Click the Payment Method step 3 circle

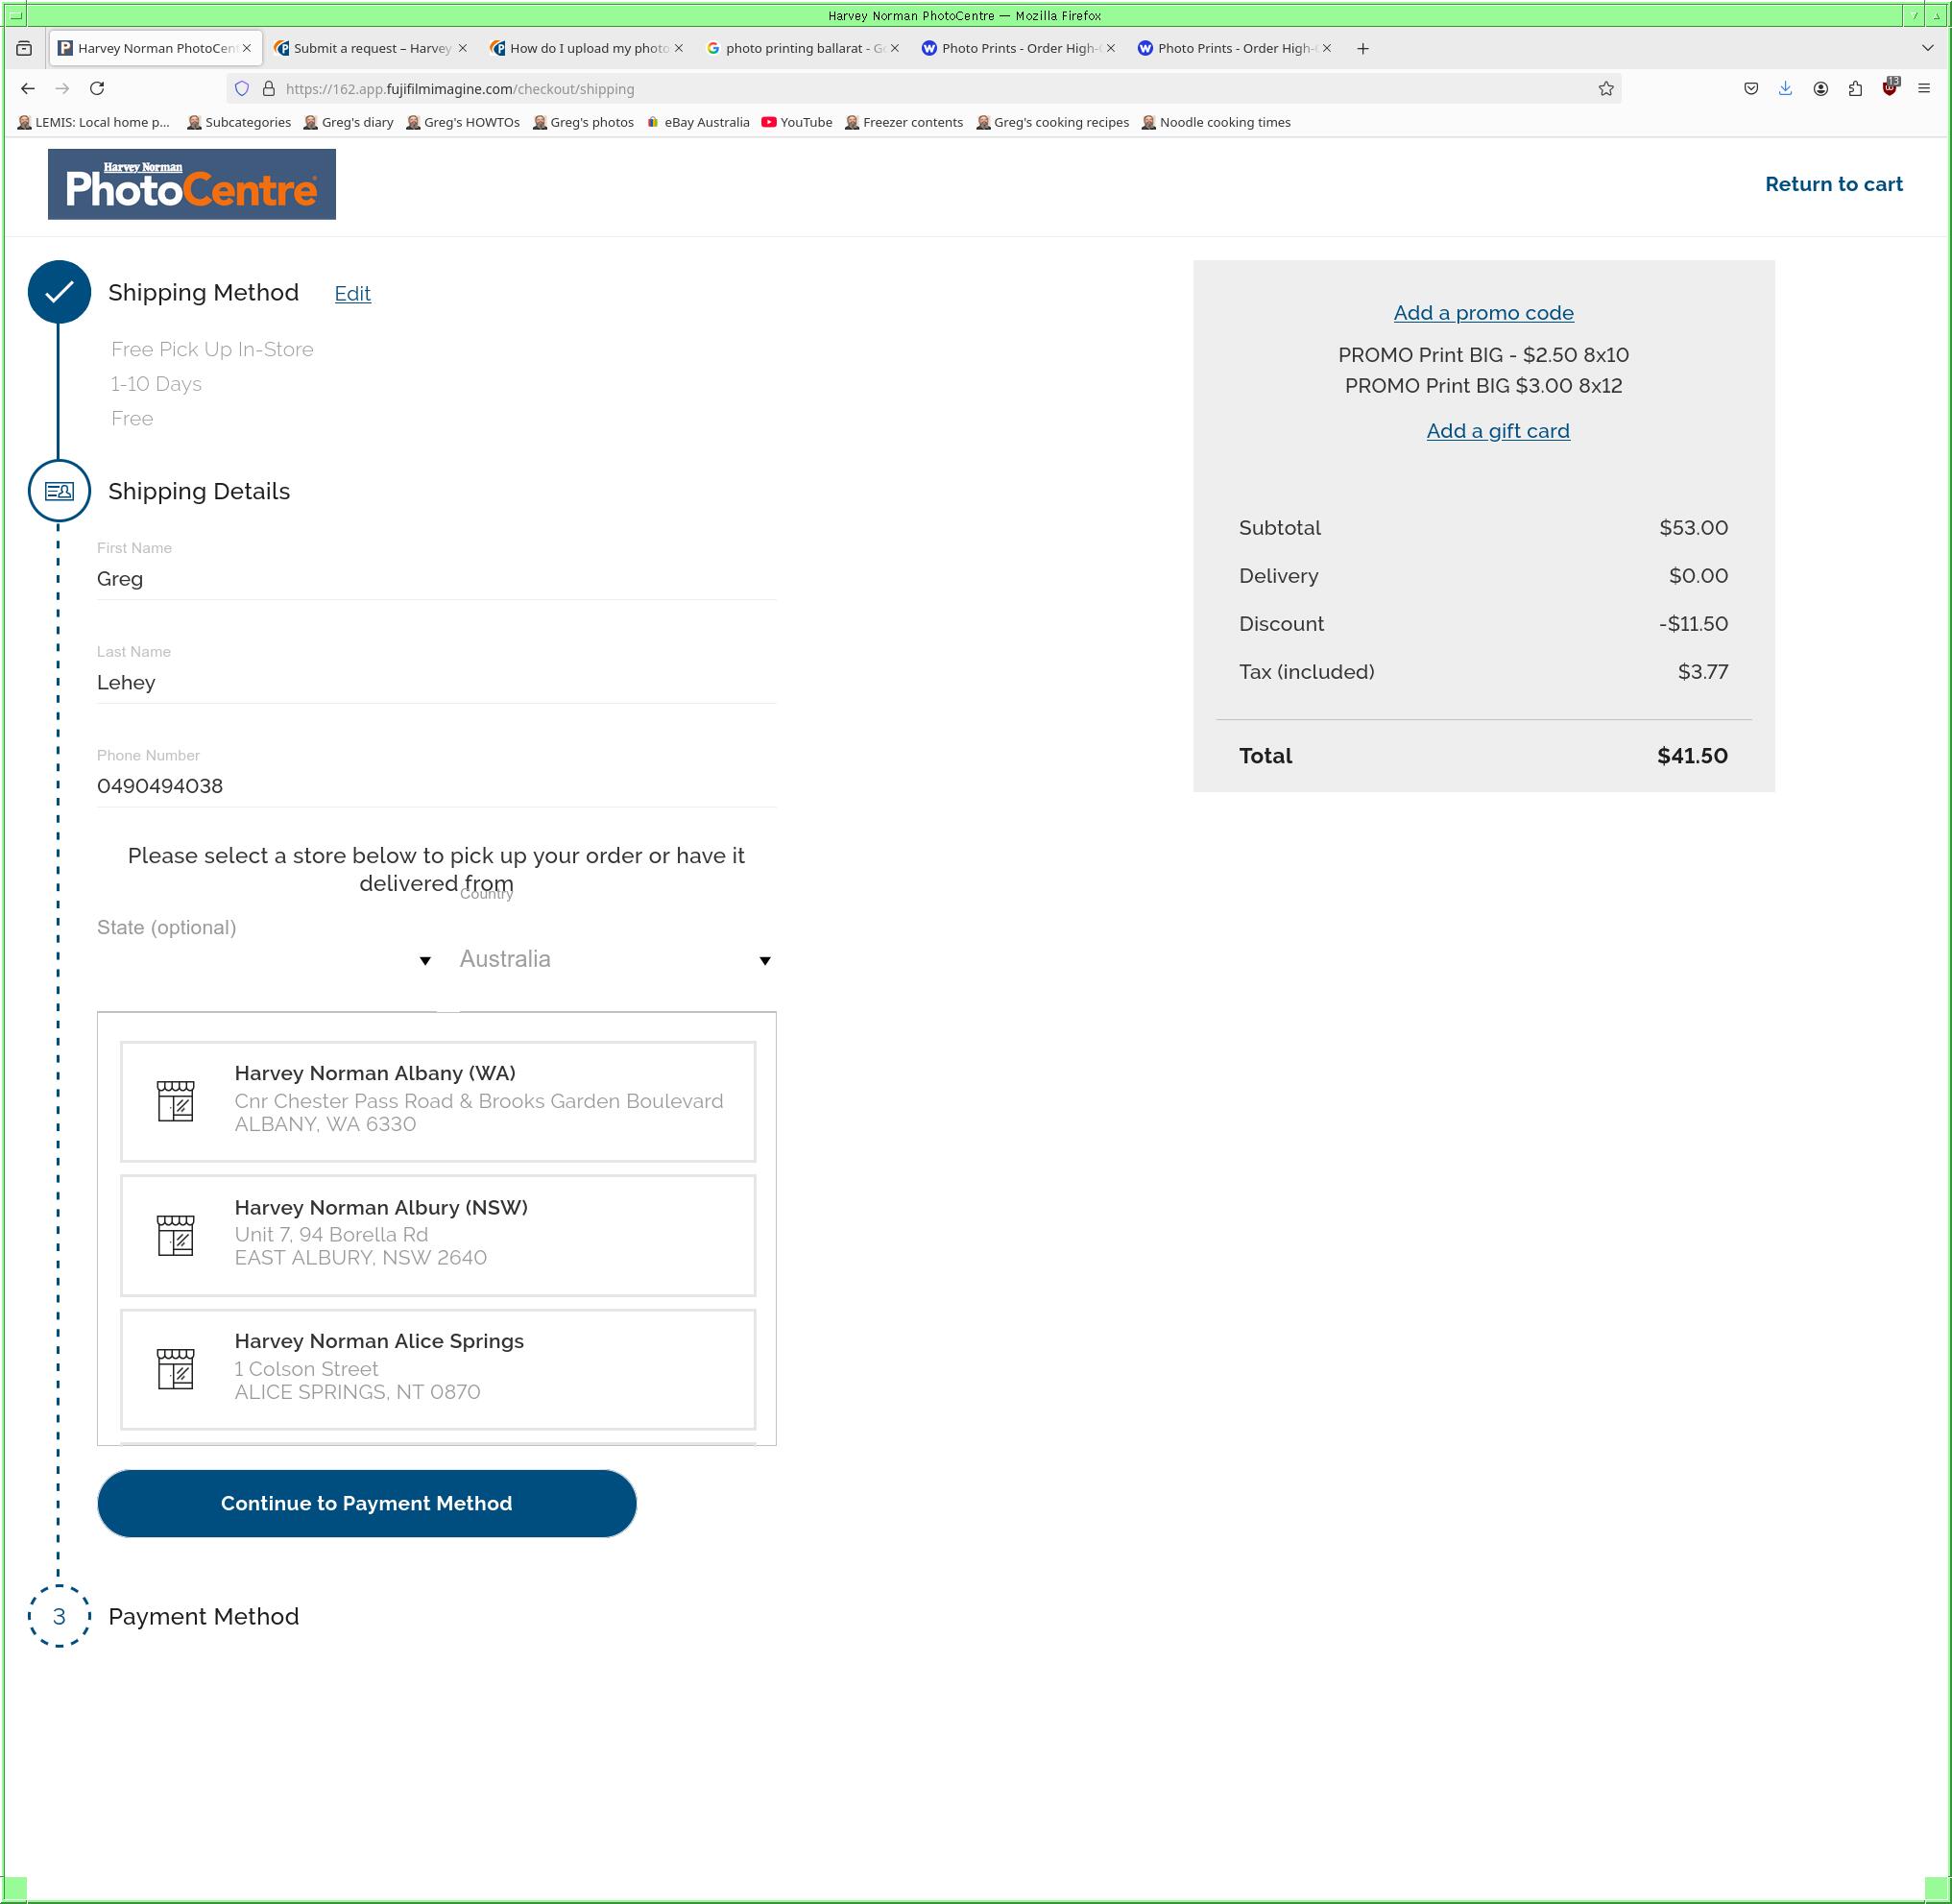59,1616
